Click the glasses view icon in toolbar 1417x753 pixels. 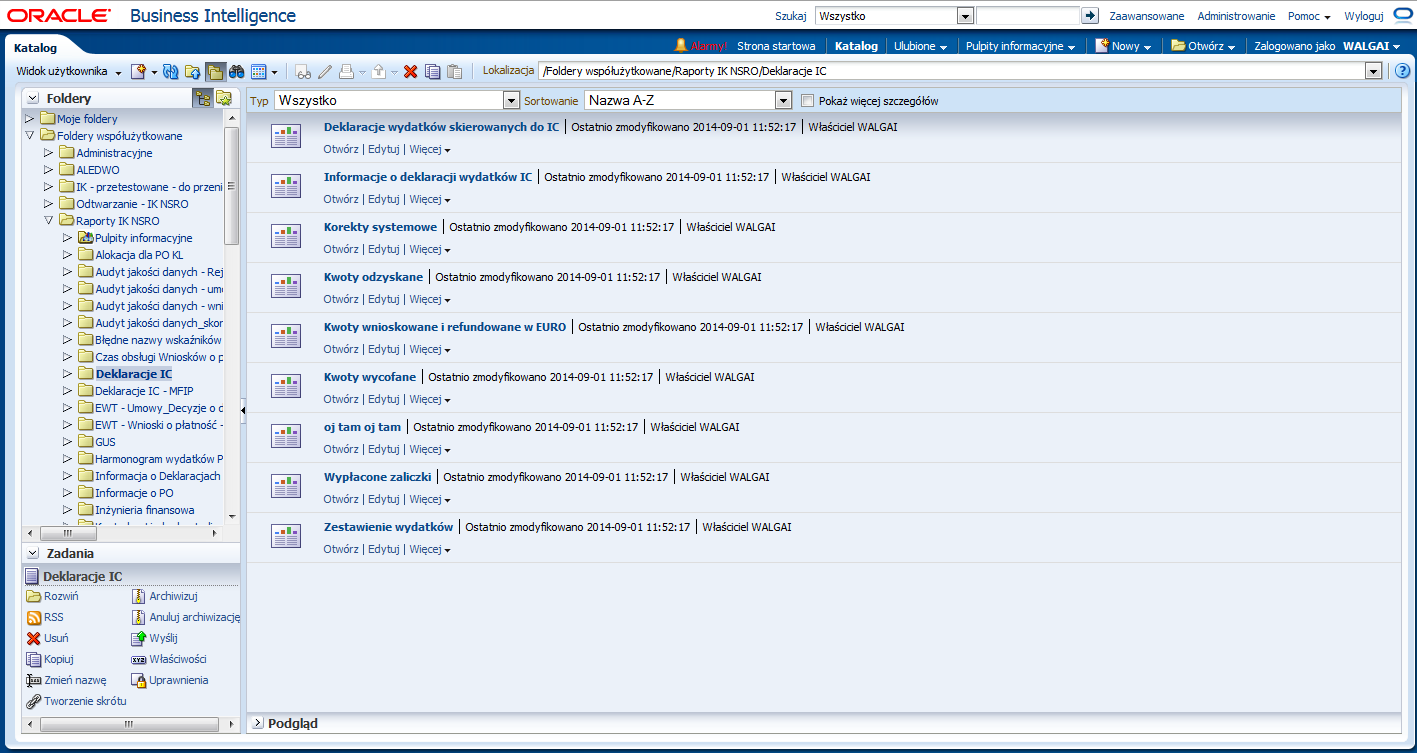(303, 71)
